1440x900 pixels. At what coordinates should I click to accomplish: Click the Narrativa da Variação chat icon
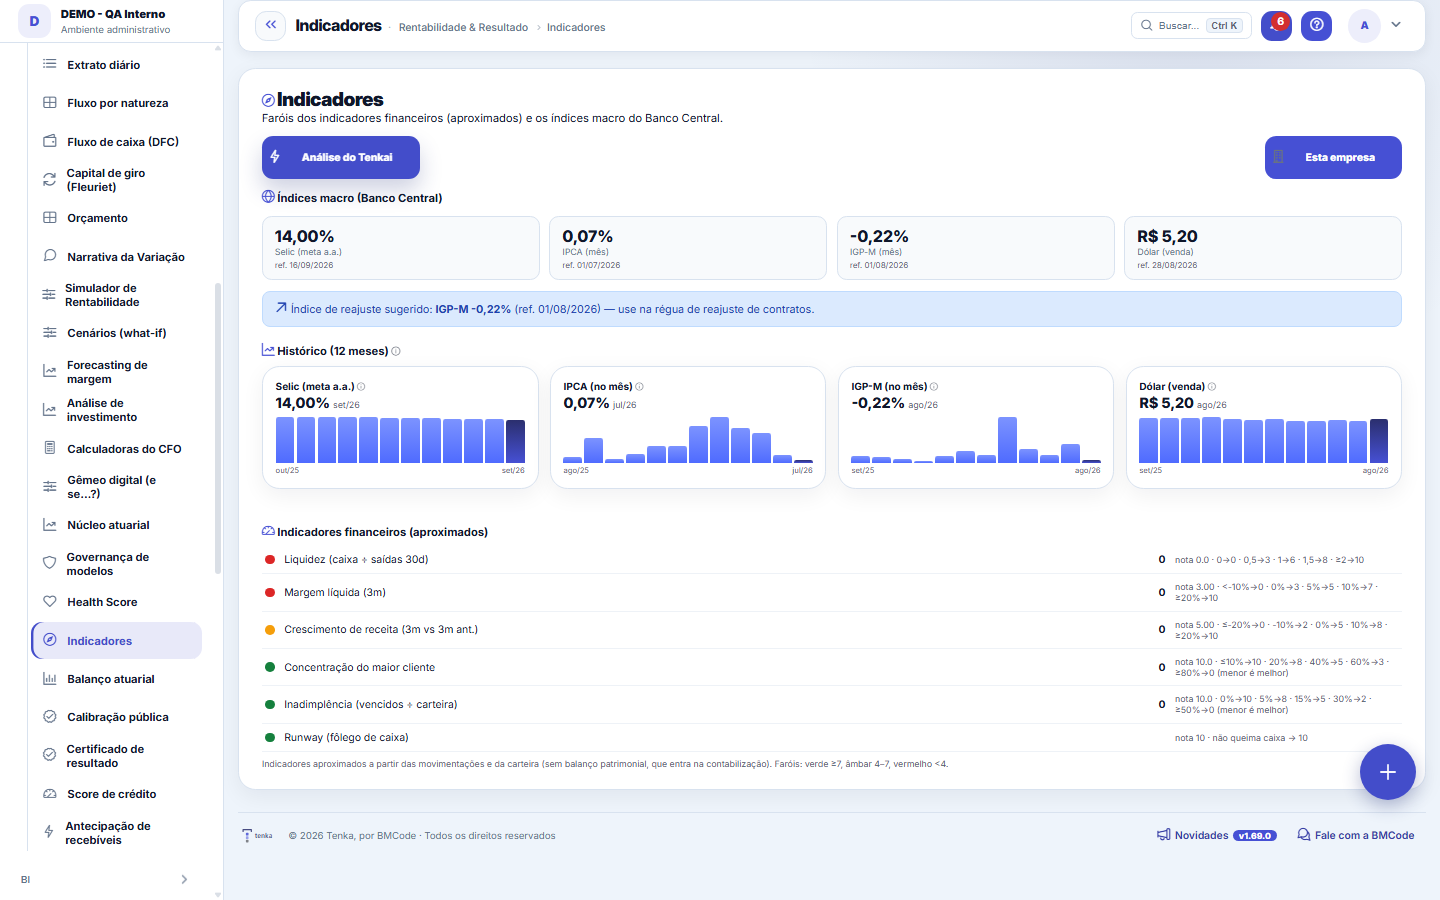tap(49, 256)
